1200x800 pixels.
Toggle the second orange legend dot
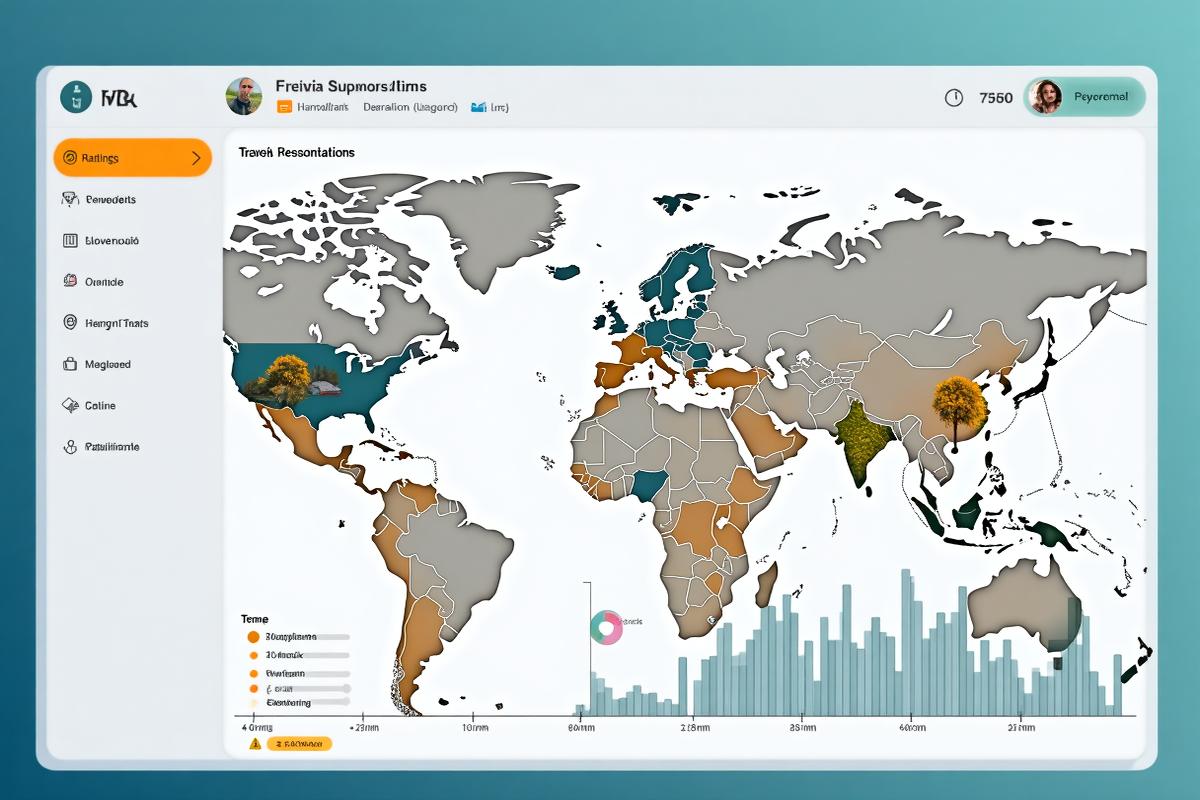254,655
